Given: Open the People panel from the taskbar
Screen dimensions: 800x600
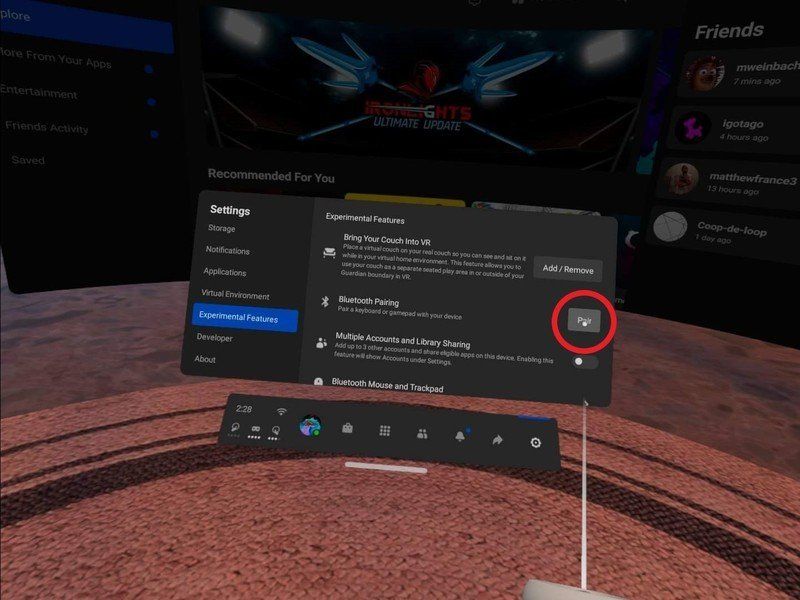Looking at the screenshot, I should coord(421,434).
